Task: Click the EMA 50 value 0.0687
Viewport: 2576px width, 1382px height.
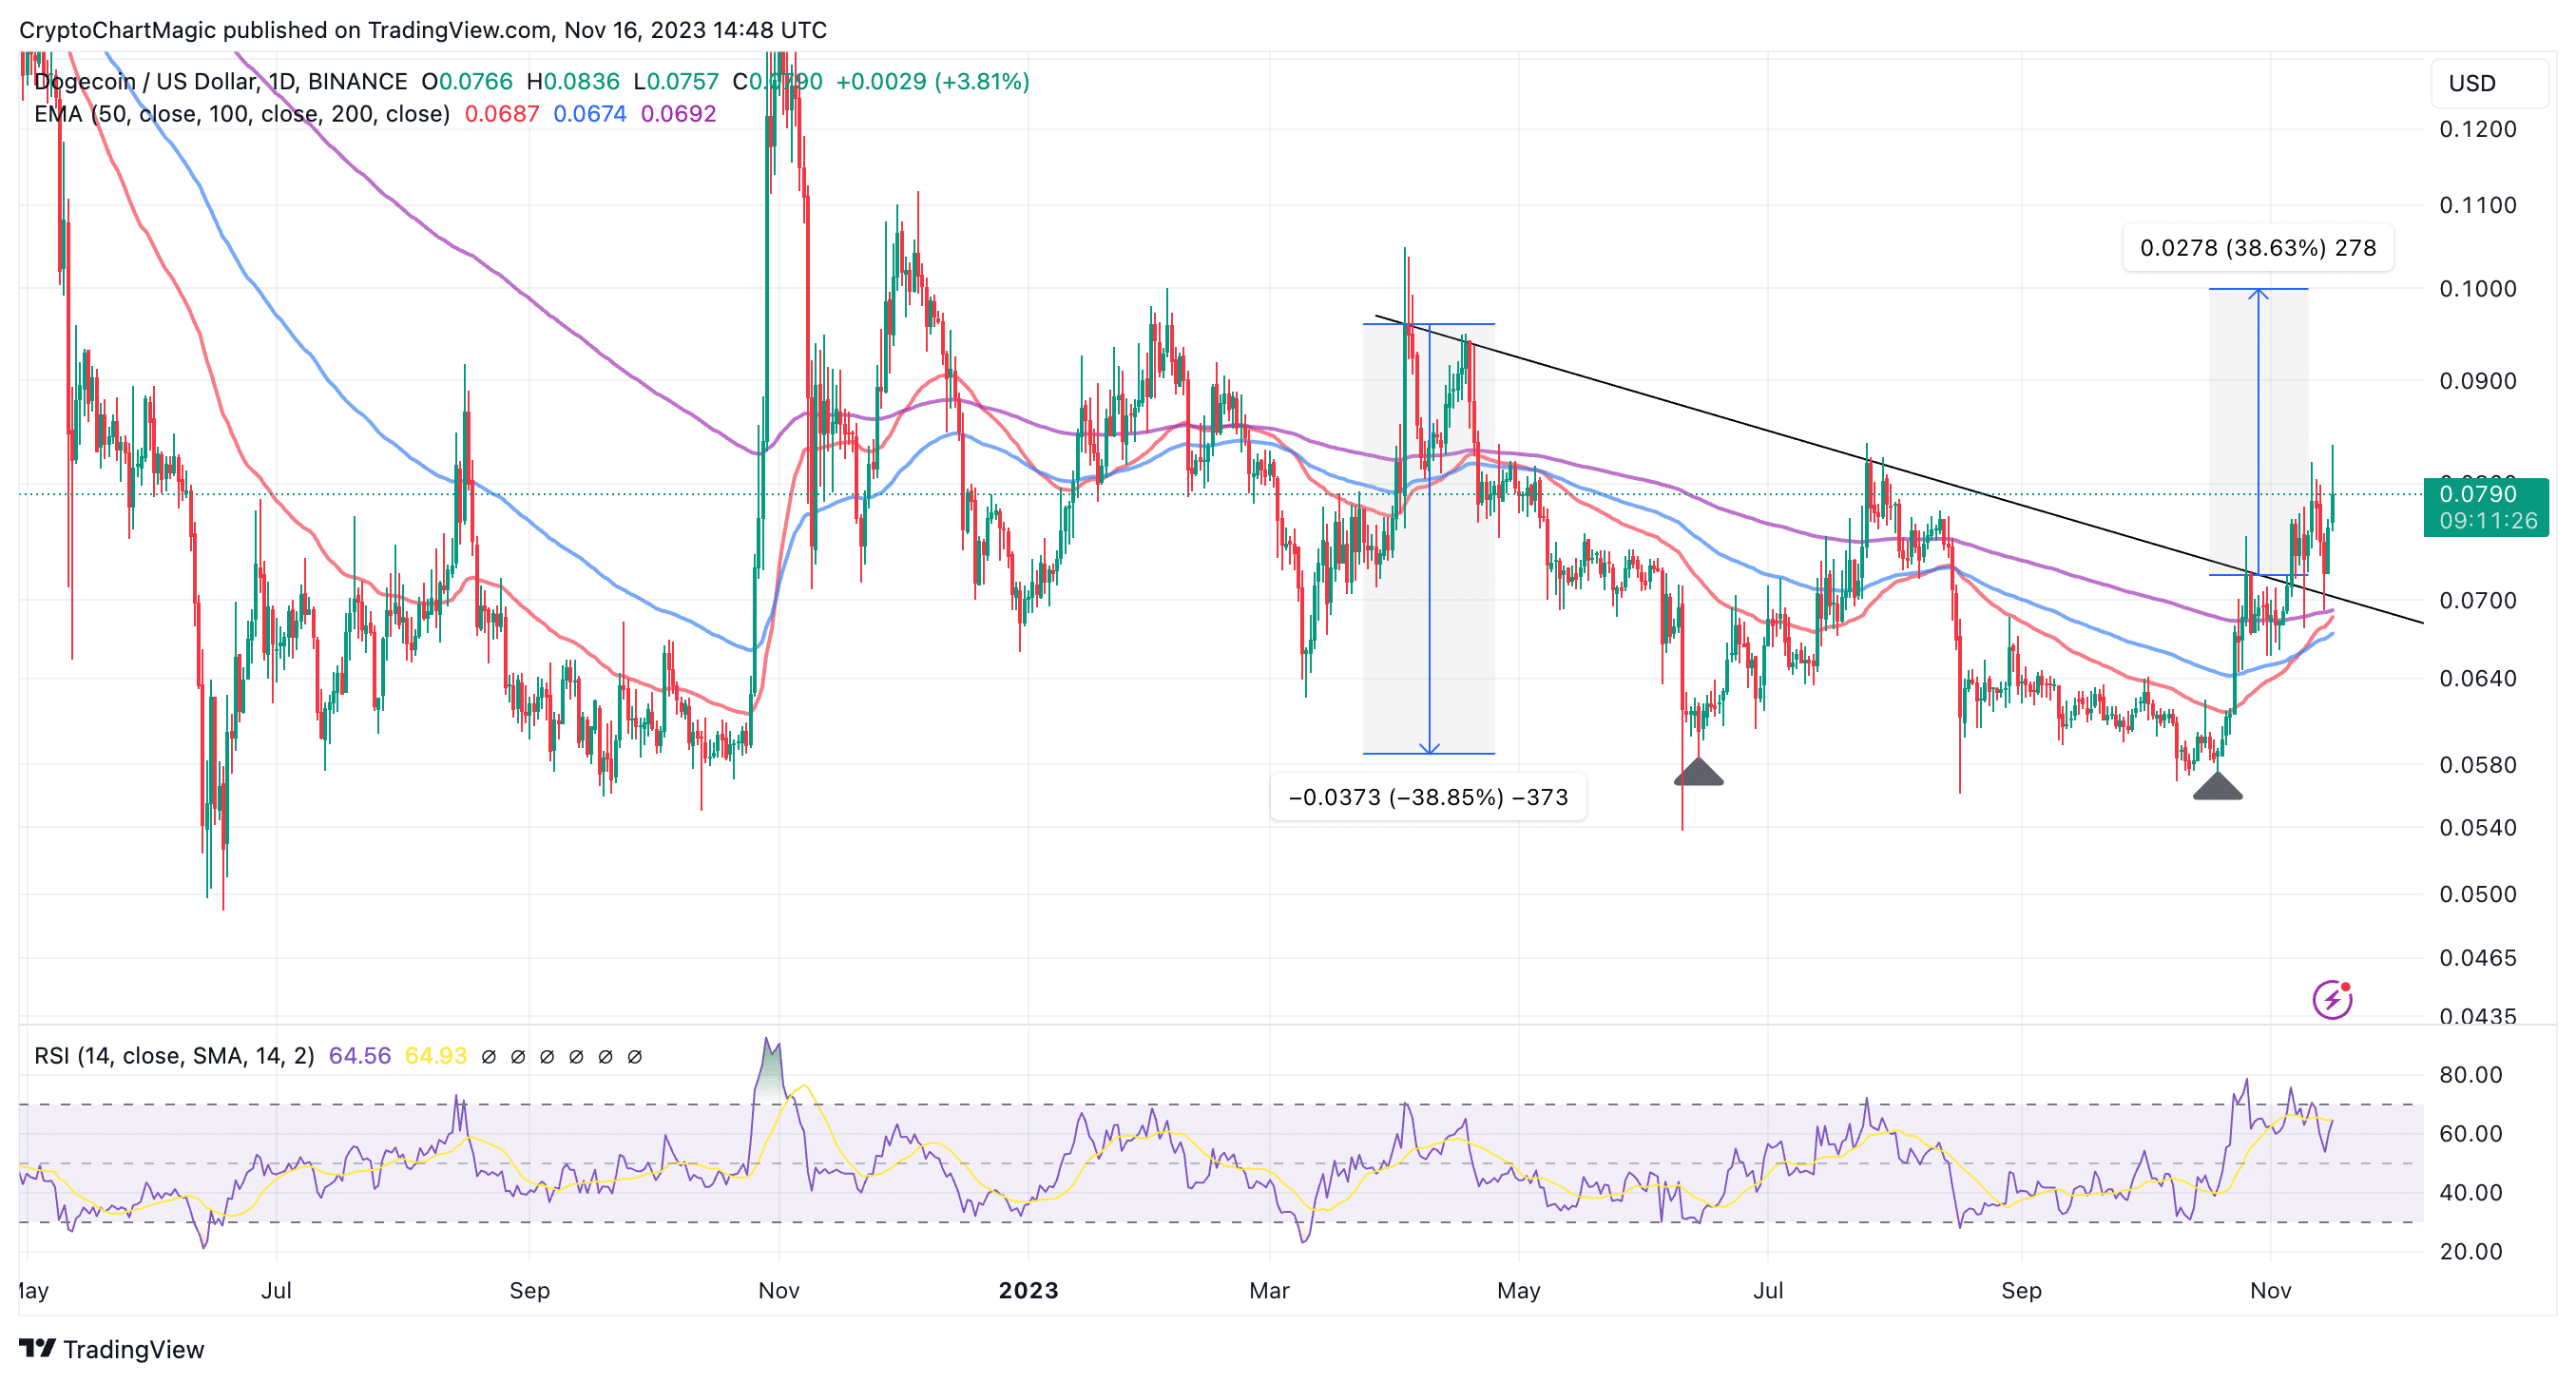Action: click(x=502, y=114)
